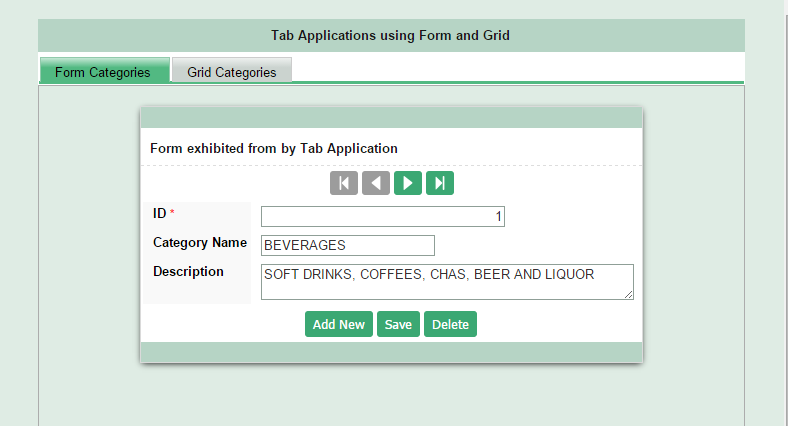Save the current category record
The width and height of the screenshot is (788, 426).
coord(398,324)
